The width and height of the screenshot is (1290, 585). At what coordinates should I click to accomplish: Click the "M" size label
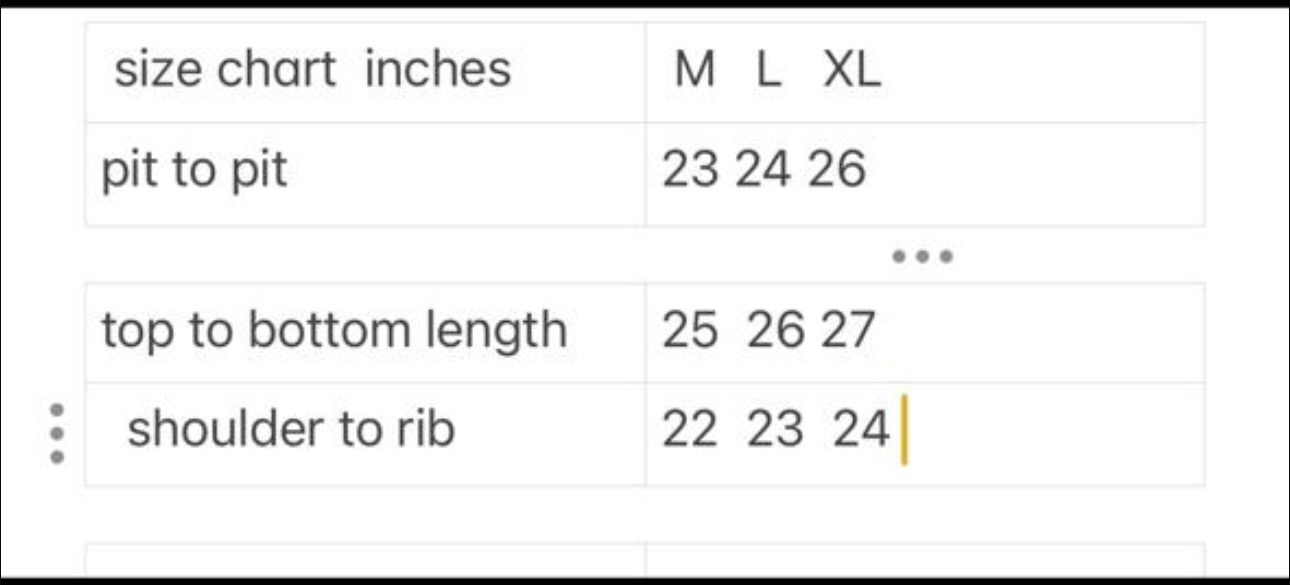click(x=695, y=71)
